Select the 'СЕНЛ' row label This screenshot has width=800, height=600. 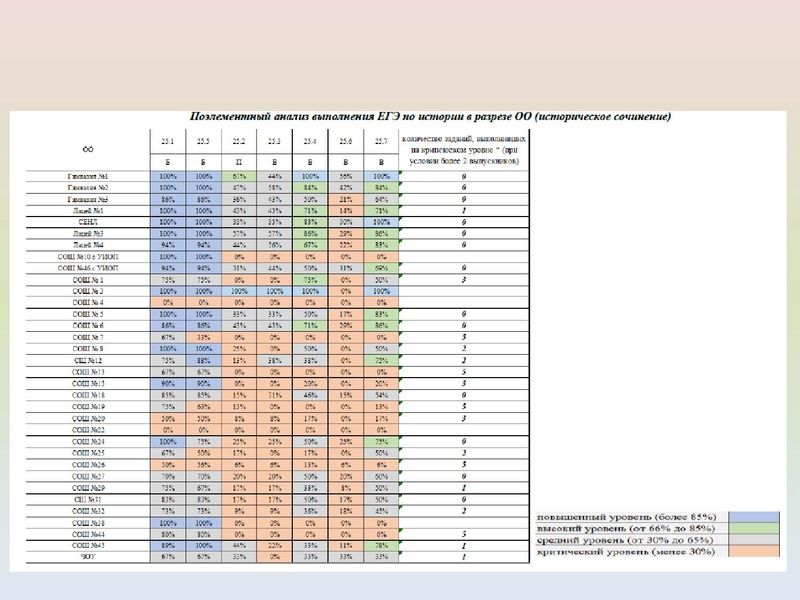tap(82, 221)
